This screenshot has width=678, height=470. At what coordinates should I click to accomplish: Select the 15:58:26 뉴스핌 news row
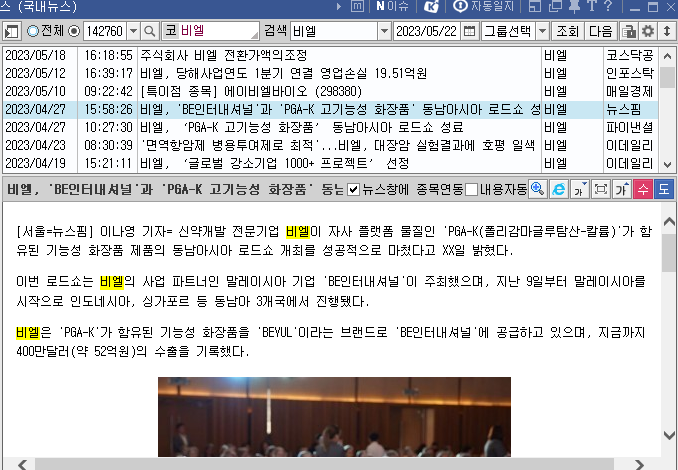(x=330, y=109)
